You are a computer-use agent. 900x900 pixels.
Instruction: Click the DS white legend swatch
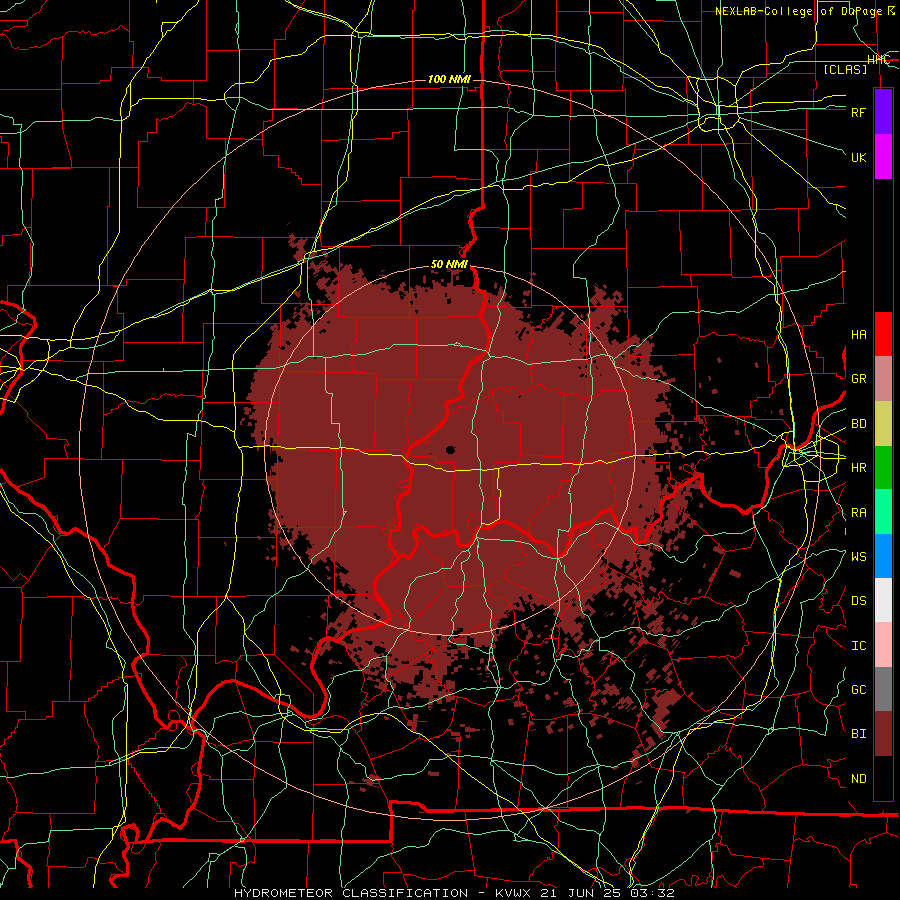[x=883, y=600]
